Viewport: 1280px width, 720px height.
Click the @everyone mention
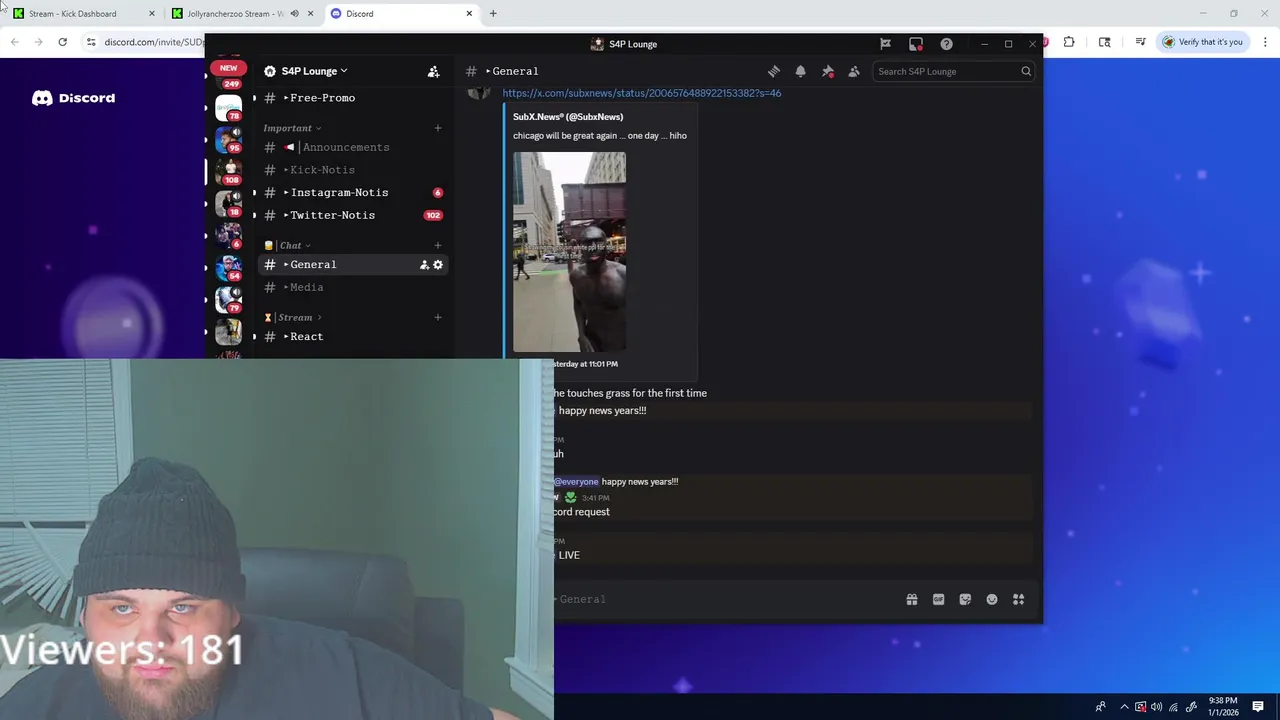click(576, 482)
